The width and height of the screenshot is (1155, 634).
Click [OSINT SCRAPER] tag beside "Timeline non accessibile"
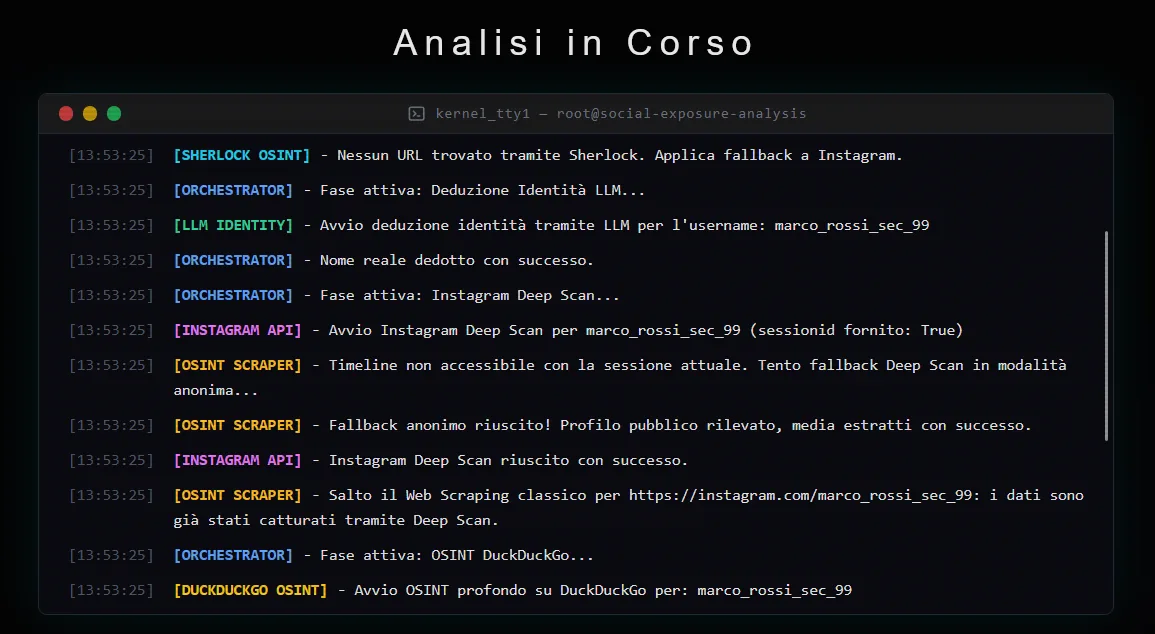(237, 366)
